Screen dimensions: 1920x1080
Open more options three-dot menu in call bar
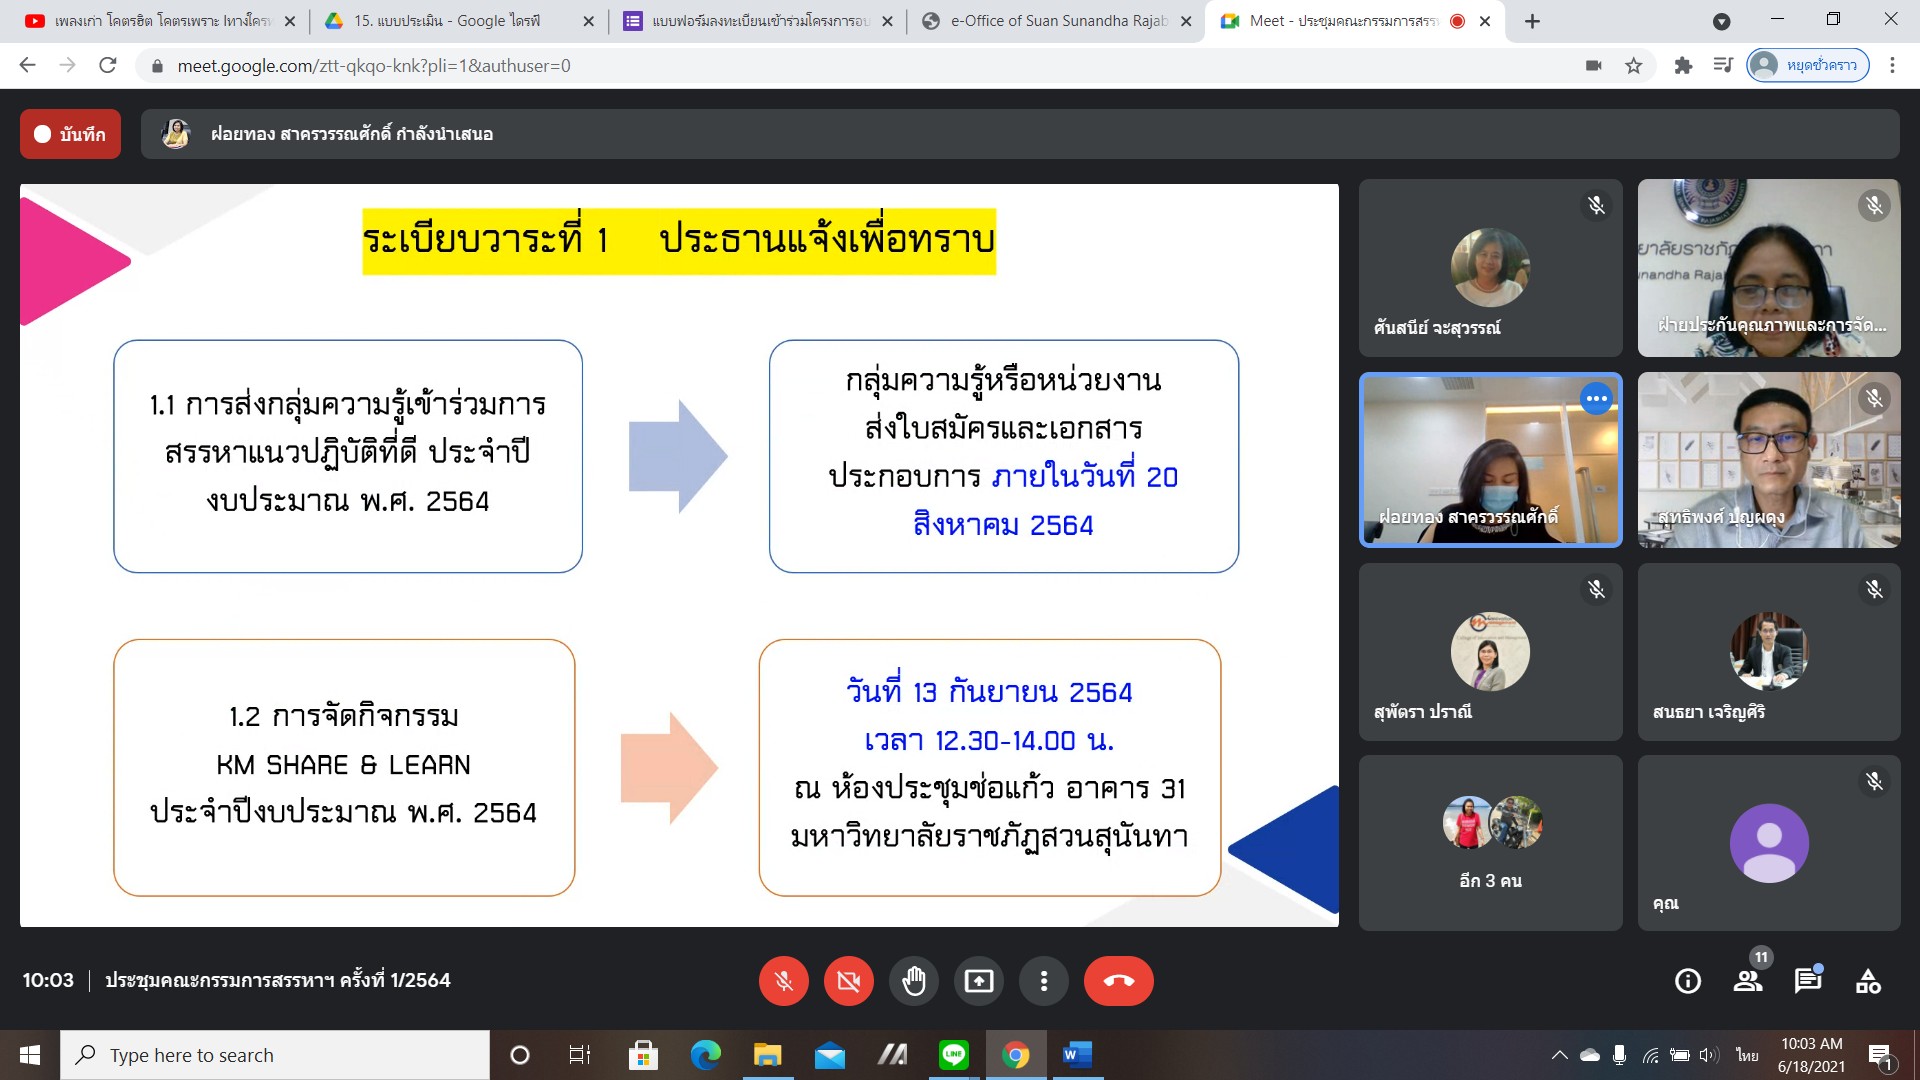tap(1043, 981)
